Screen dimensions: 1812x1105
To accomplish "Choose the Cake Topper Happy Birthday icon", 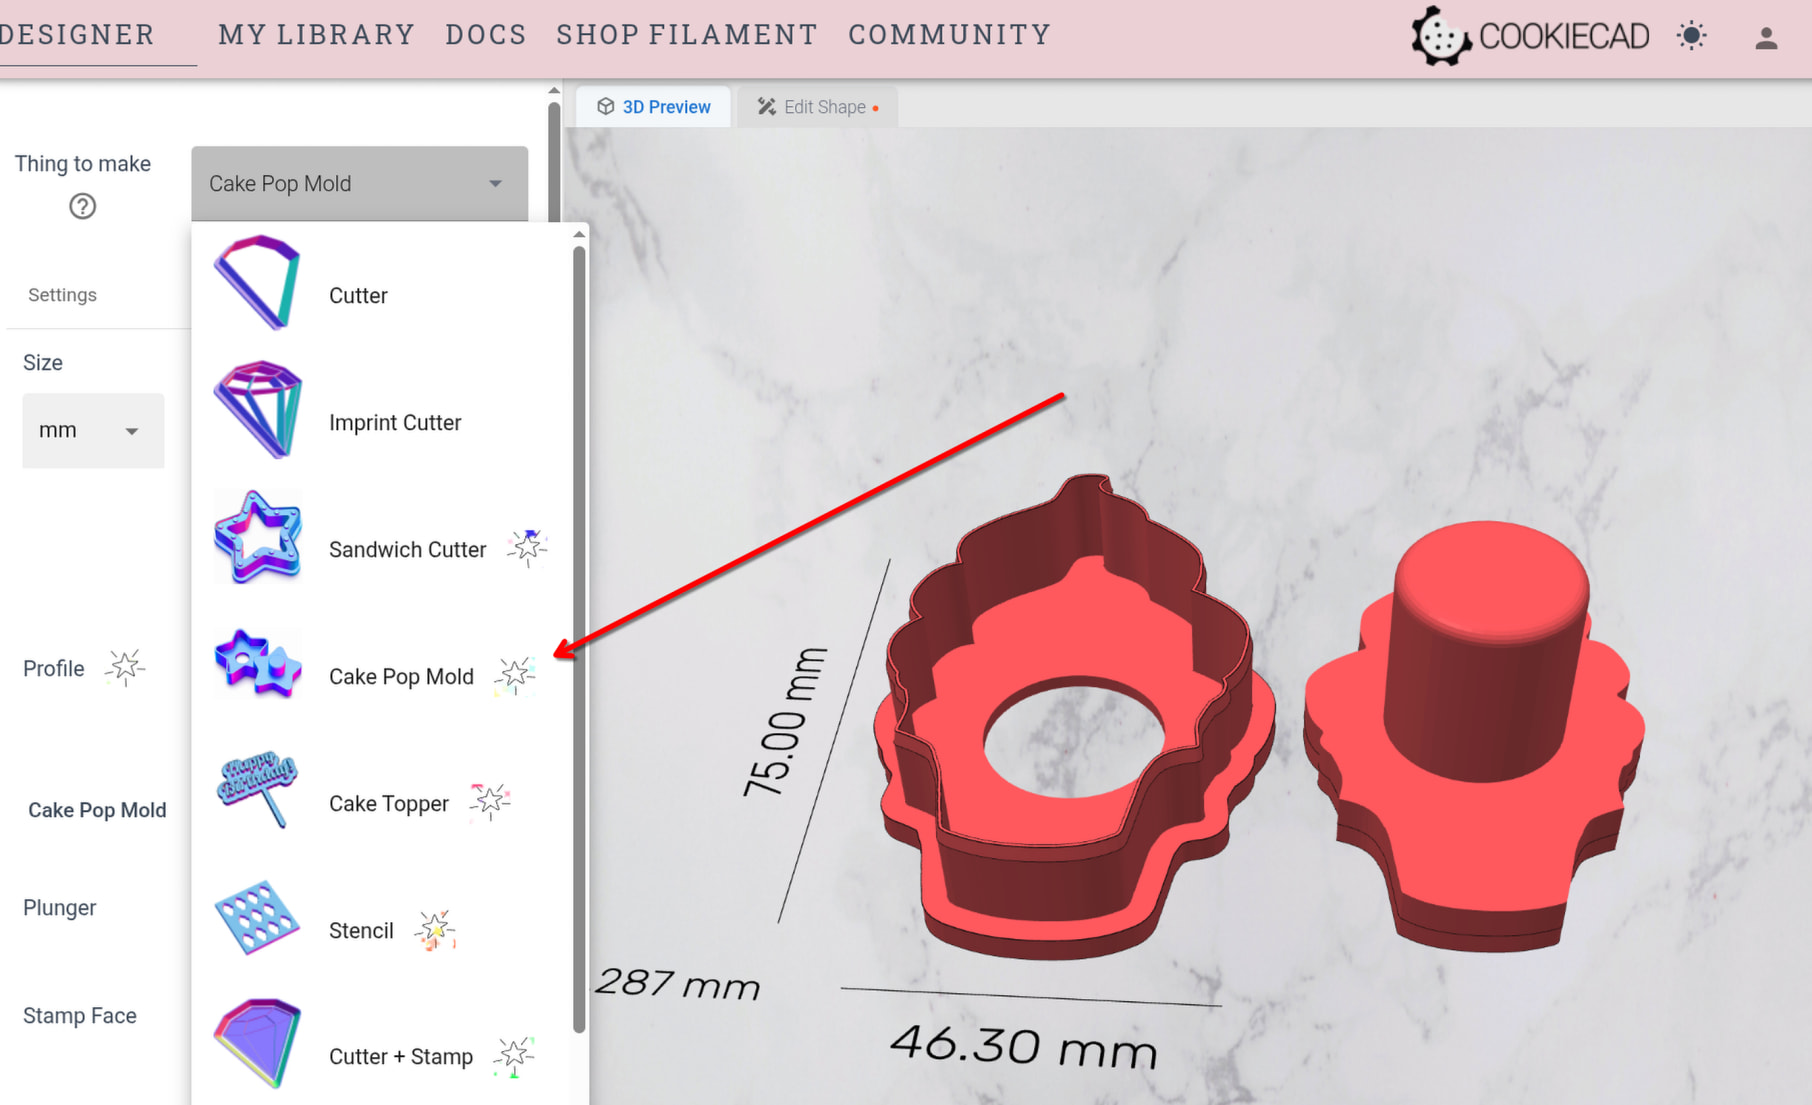I will tap(257, 790).
